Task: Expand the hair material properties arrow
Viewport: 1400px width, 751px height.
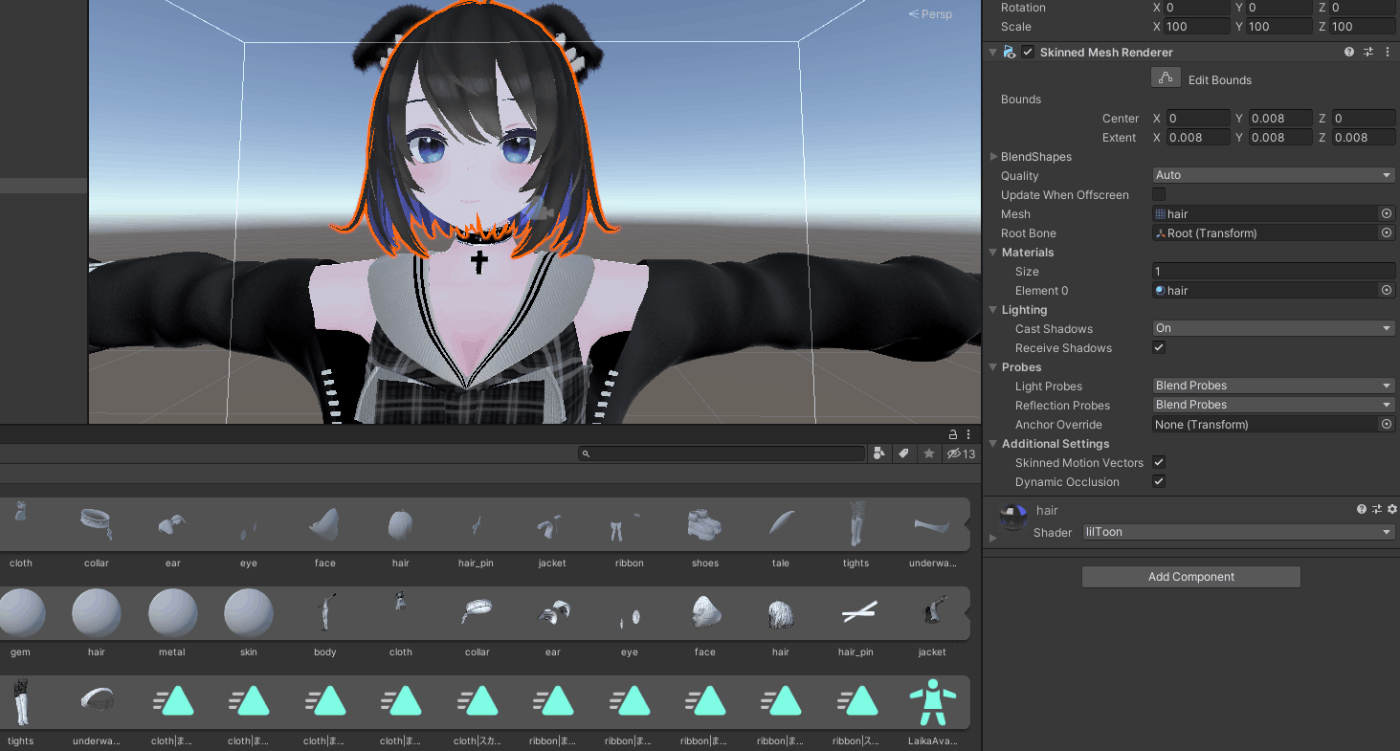Action: point(993,538)
